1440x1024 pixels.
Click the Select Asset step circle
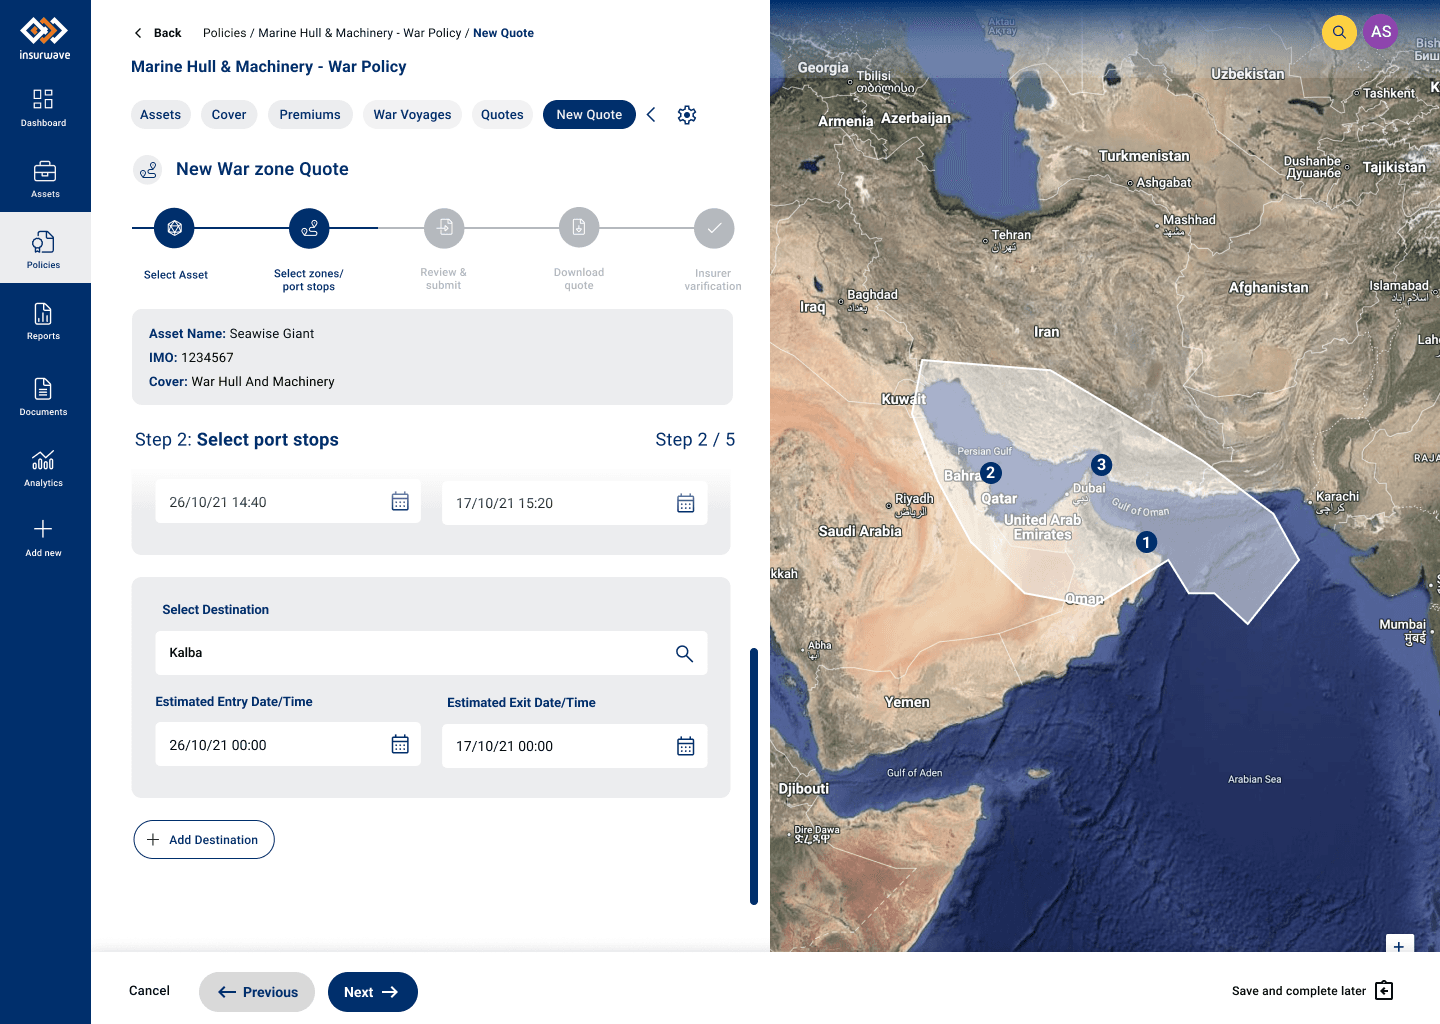(174, 228)
